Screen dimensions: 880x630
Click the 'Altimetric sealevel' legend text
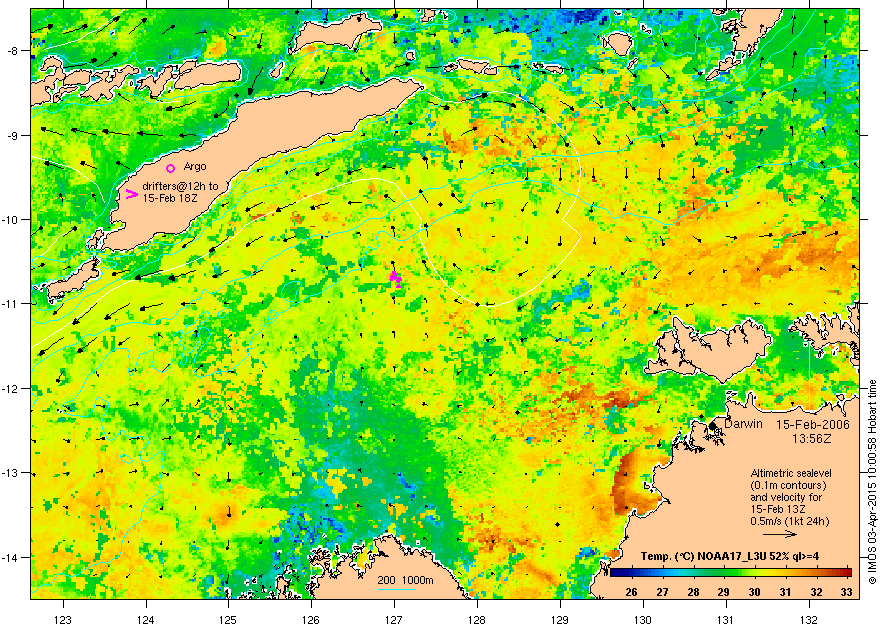(791, 473)
